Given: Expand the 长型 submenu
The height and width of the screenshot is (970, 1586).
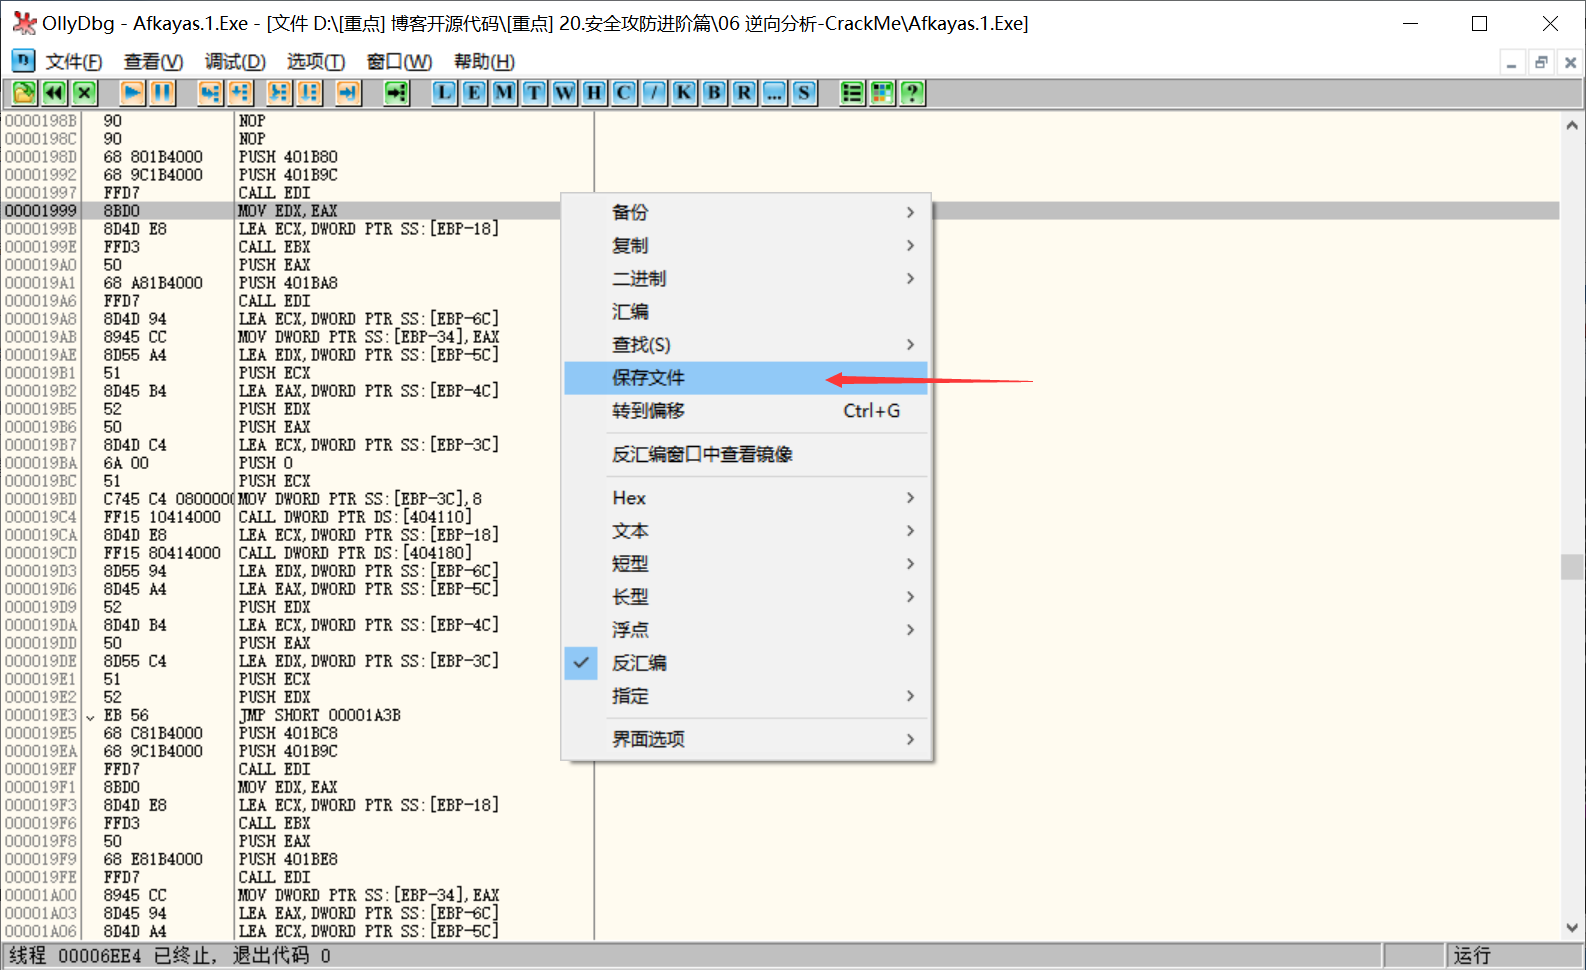Looking at the screenshot, I should (x=746, y=597).
